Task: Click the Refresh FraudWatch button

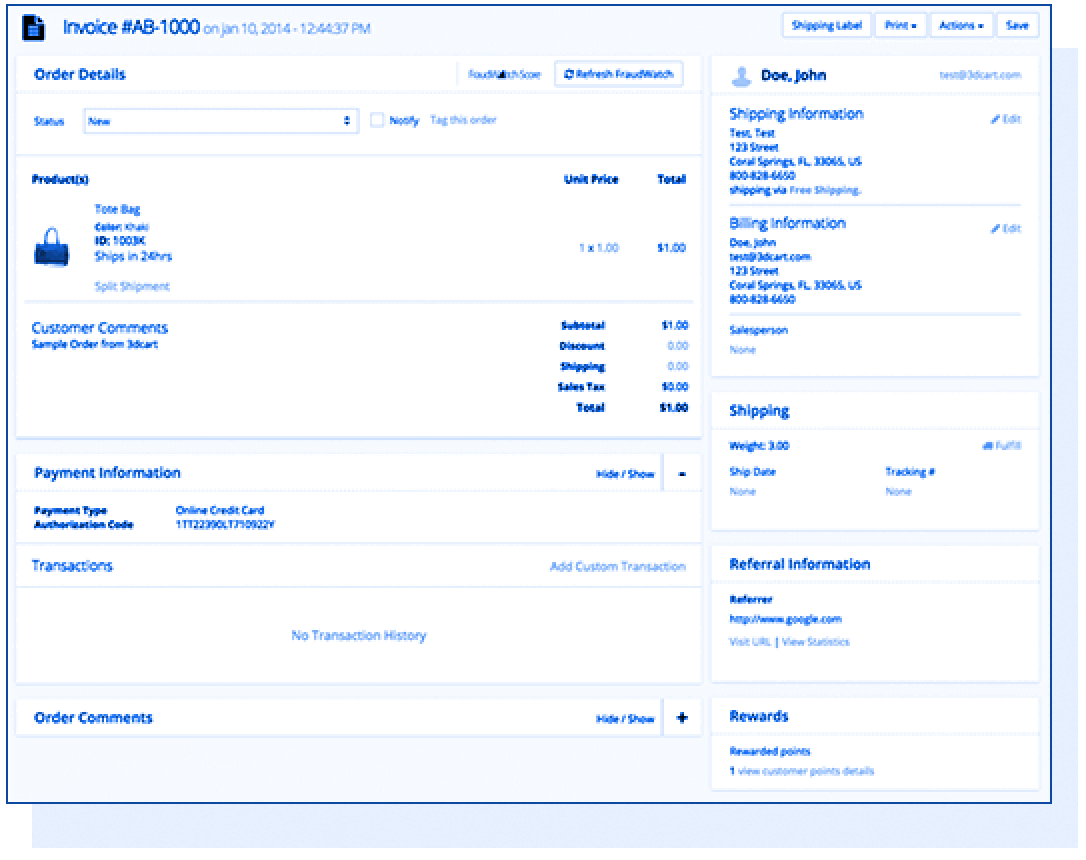Action: click(x=619, y=74)
